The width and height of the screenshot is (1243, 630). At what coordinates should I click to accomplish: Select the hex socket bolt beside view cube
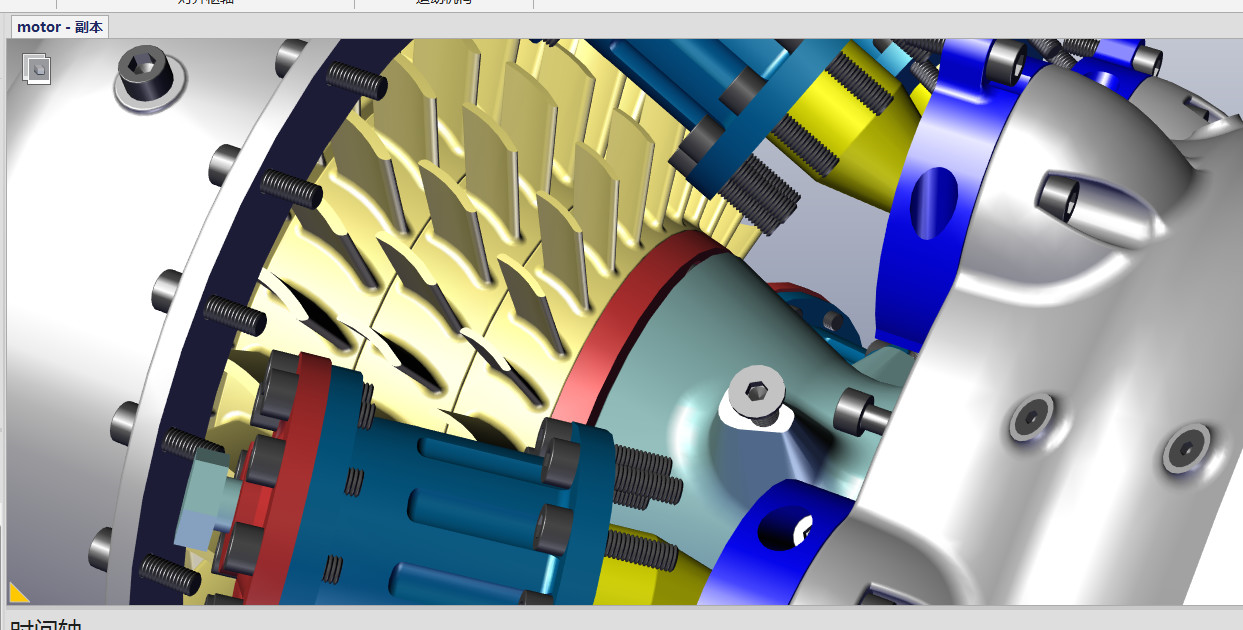click(x=144, y=74)
